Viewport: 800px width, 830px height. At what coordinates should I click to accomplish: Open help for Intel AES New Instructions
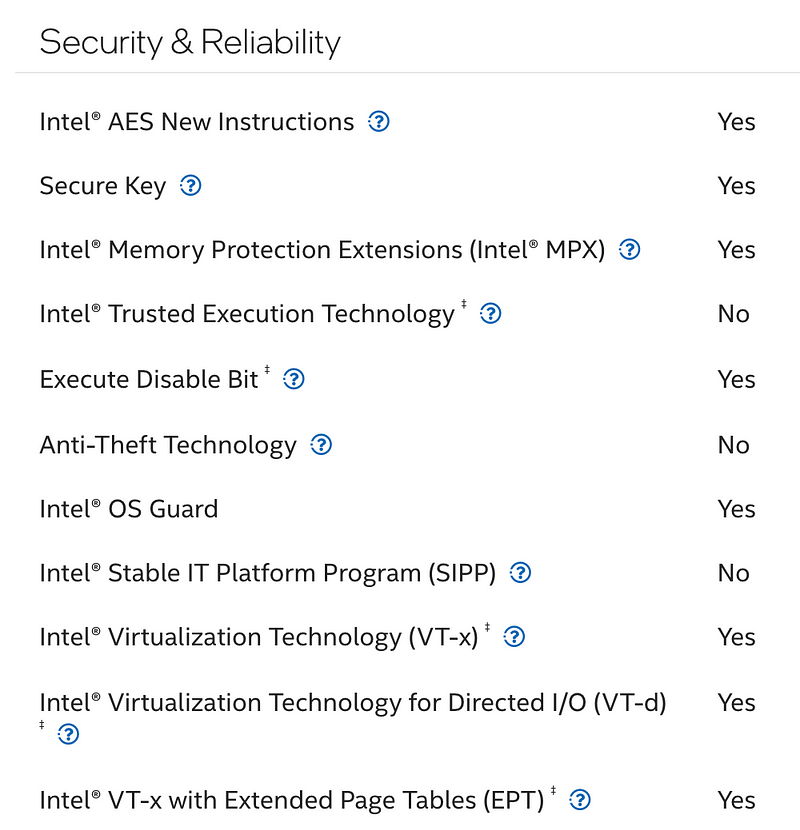(x=379, y=122)
